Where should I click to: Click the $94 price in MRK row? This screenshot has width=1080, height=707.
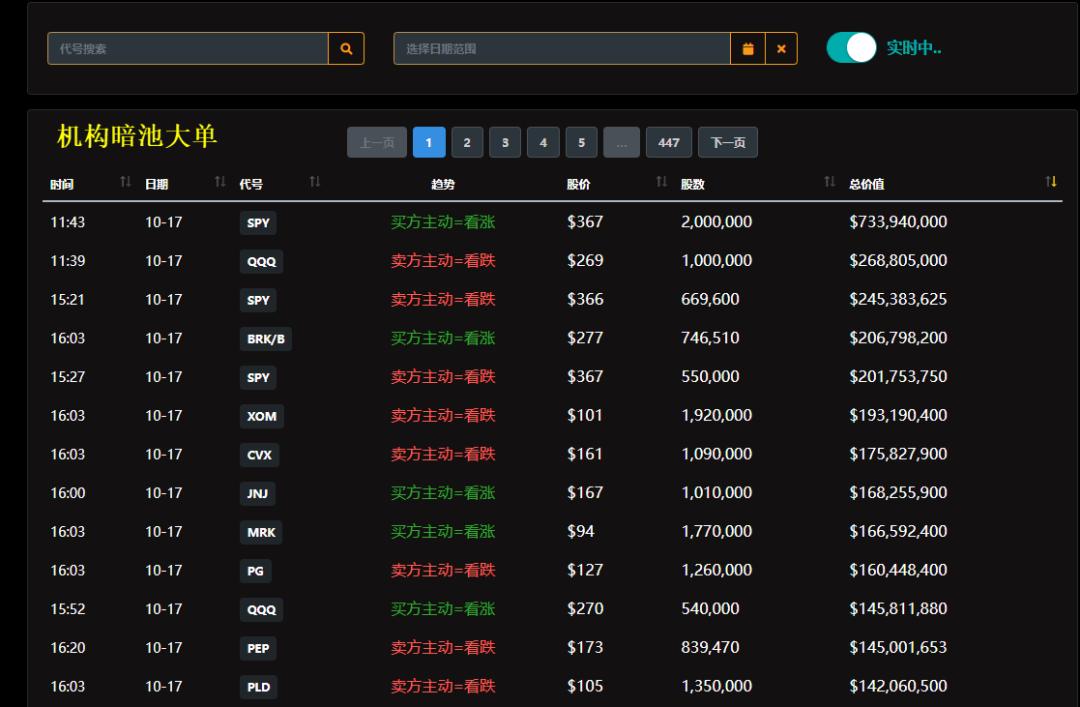pyautogui.click(x=581, y=531)
